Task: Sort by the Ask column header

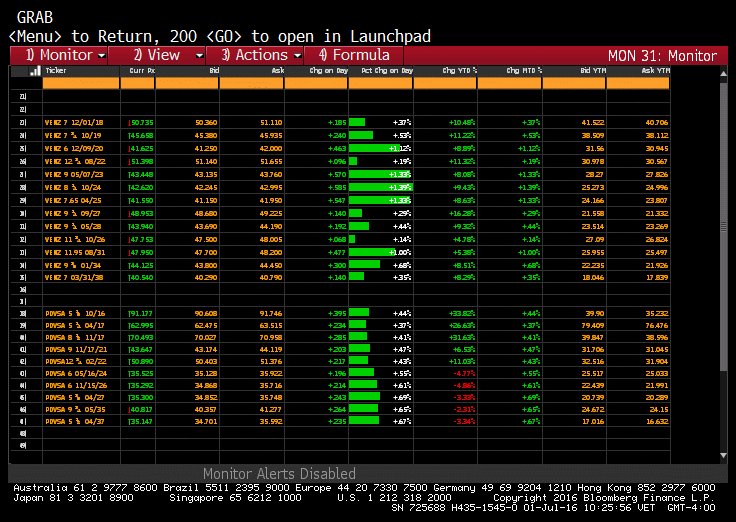Action: (277, 70)
